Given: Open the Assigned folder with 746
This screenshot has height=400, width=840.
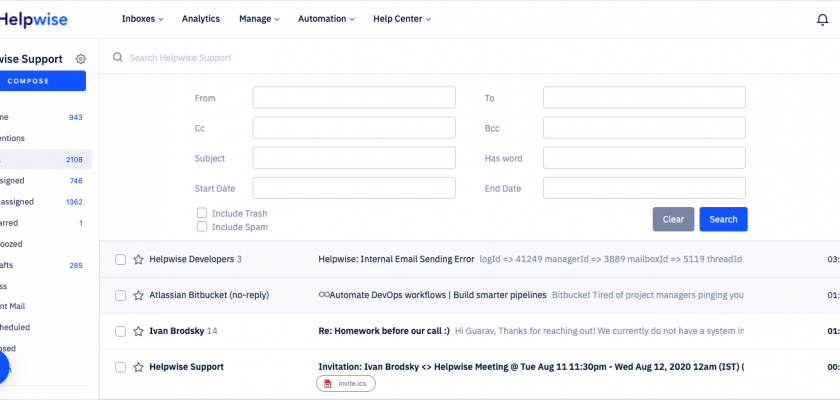Looking at the screenshot, I should point(42,180).
